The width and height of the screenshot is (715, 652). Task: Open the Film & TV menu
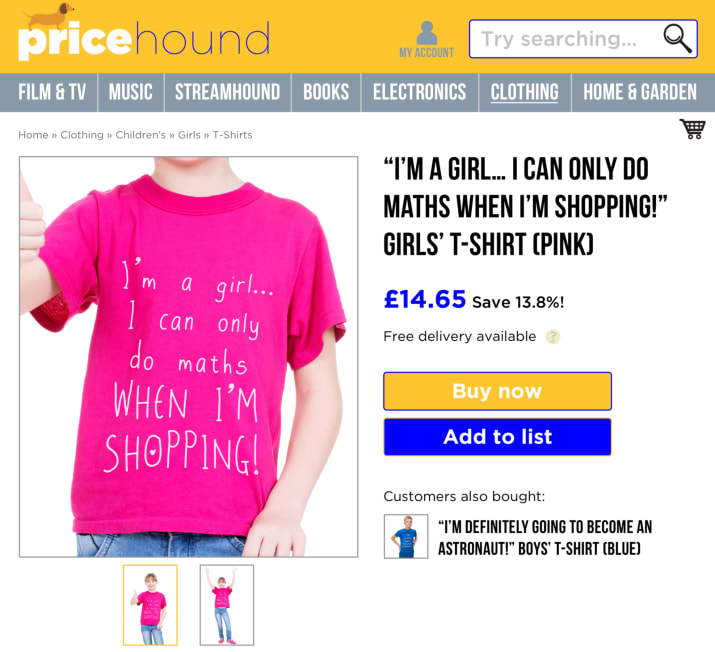[52, 92]
